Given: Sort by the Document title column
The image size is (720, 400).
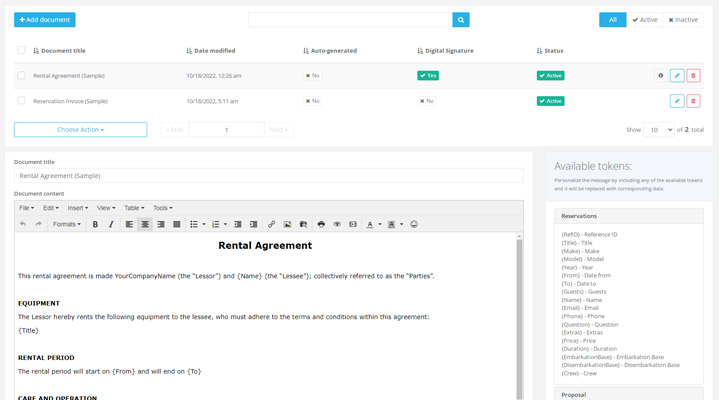Looking at the screenshot, I should click(x=59, y=51).
